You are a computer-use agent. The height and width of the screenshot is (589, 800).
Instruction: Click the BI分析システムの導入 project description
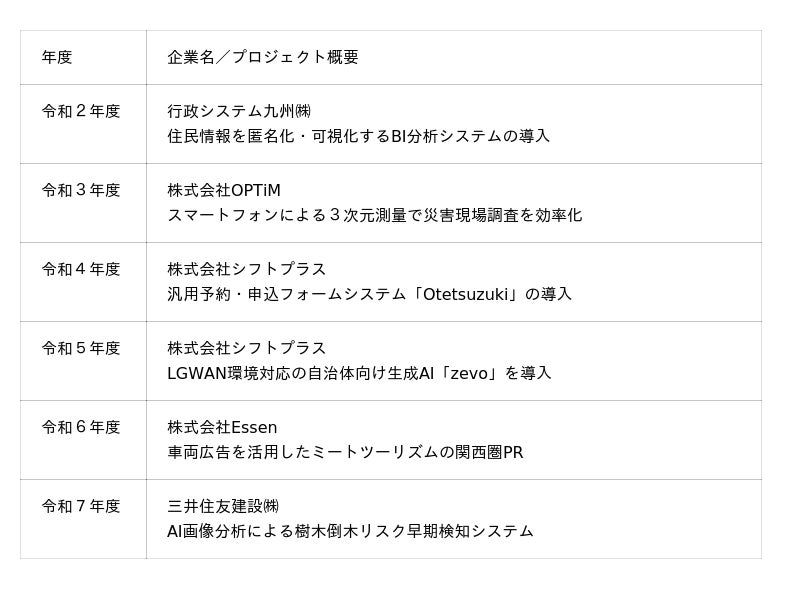(358, 136)
